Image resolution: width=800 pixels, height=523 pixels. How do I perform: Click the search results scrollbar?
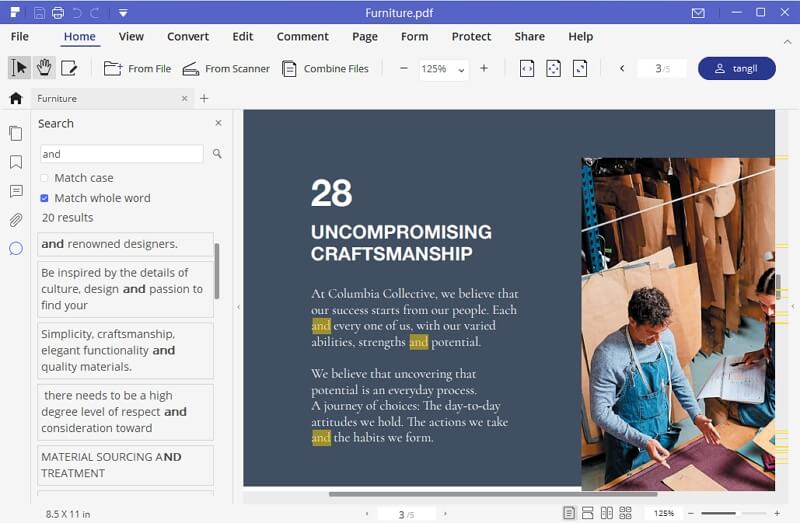(217, 270)
